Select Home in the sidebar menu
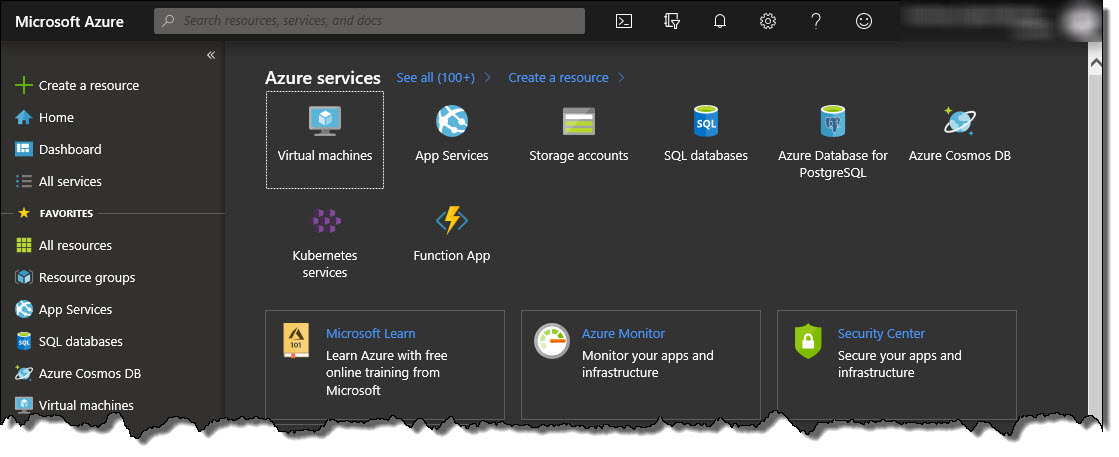Image resolution: width=1119 pixels, height=457 pixels. tap(56, 117)
